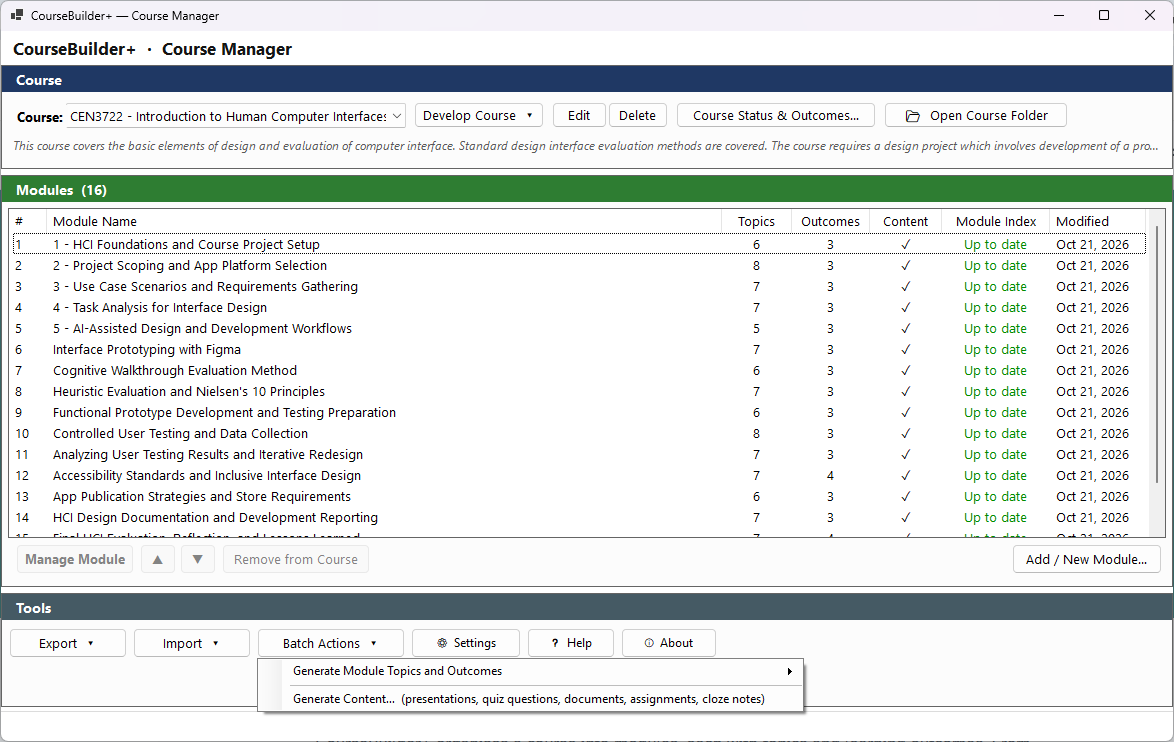Open Course Folder via the folder button
Image resolution: width=1174 pixels, height=742 pixels.
[x=976, y=115]
